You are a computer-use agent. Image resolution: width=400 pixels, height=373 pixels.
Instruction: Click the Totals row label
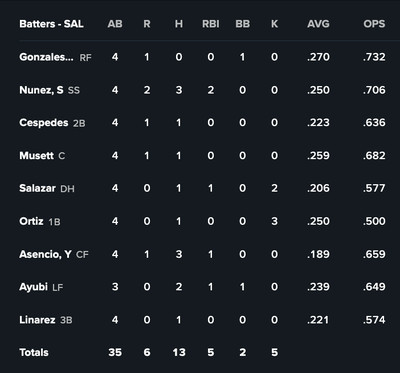point(34,352)
